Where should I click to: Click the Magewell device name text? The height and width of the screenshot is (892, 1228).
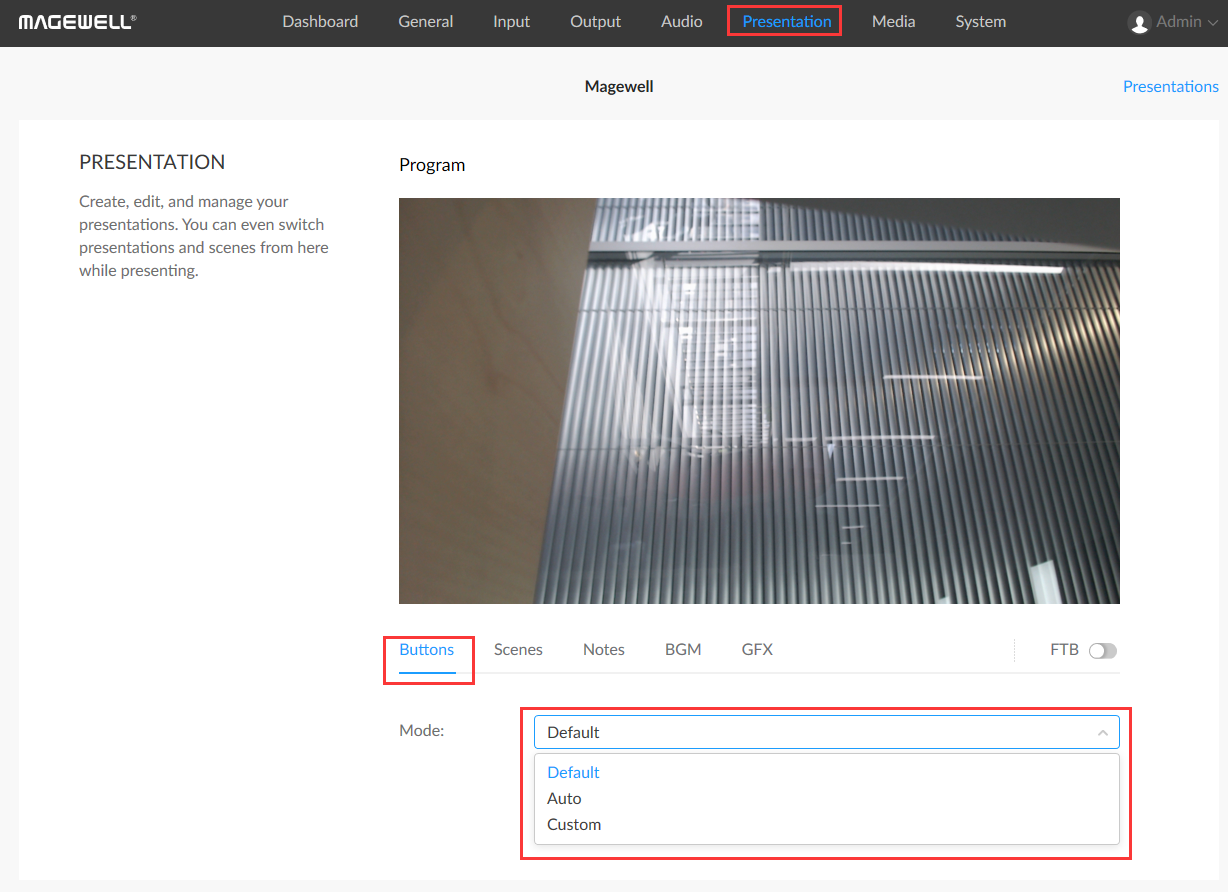point(619,86)
